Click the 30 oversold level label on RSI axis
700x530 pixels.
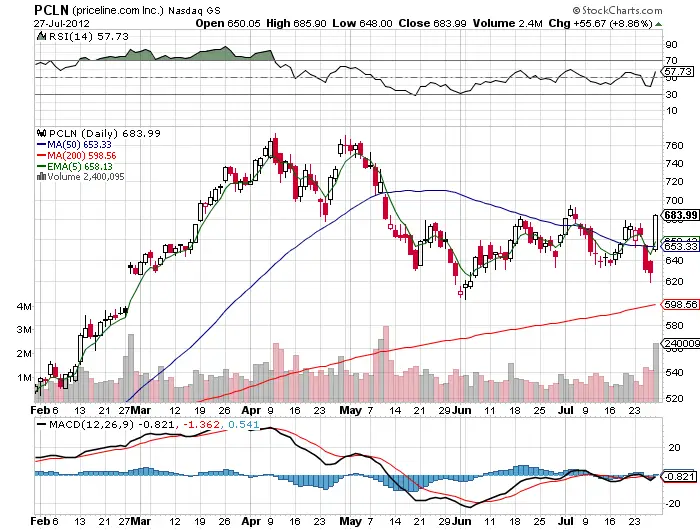(x=671, y=94)
